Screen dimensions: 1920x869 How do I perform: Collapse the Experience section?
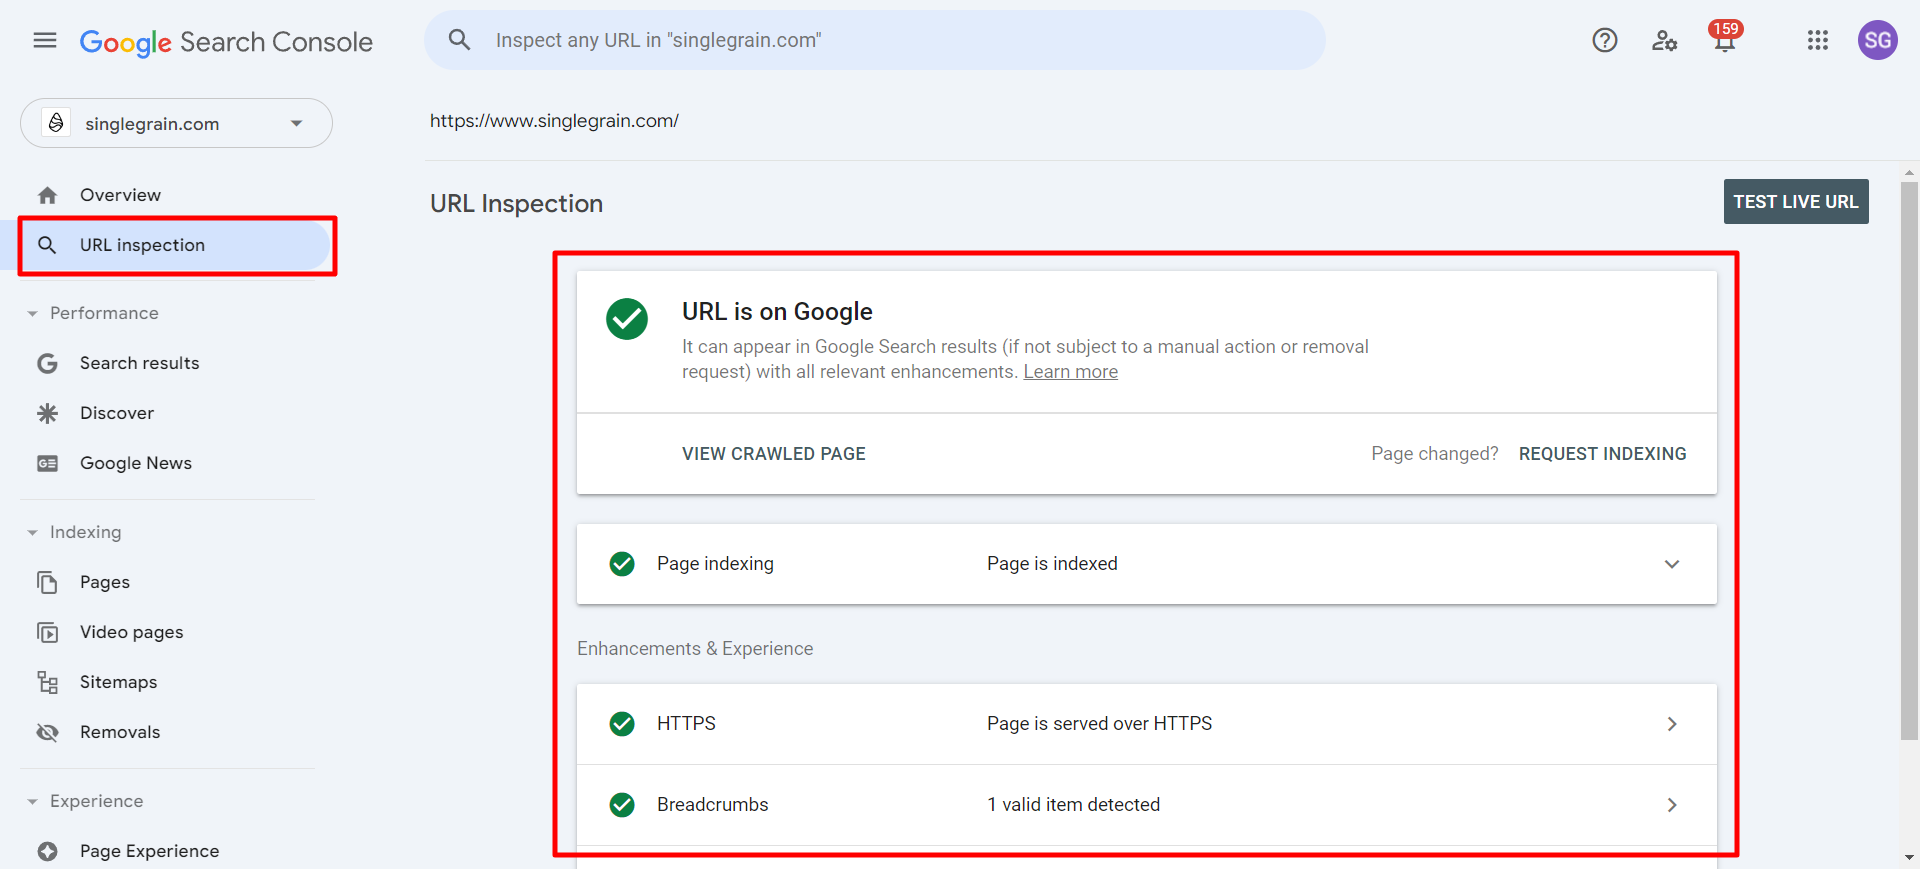32,802
